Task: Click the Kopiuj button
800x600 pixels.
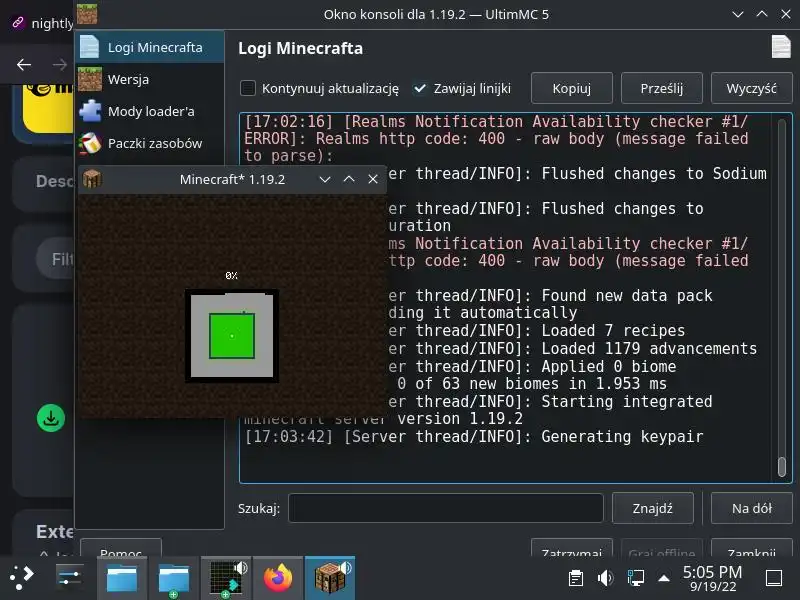Action: pos(571,88)
